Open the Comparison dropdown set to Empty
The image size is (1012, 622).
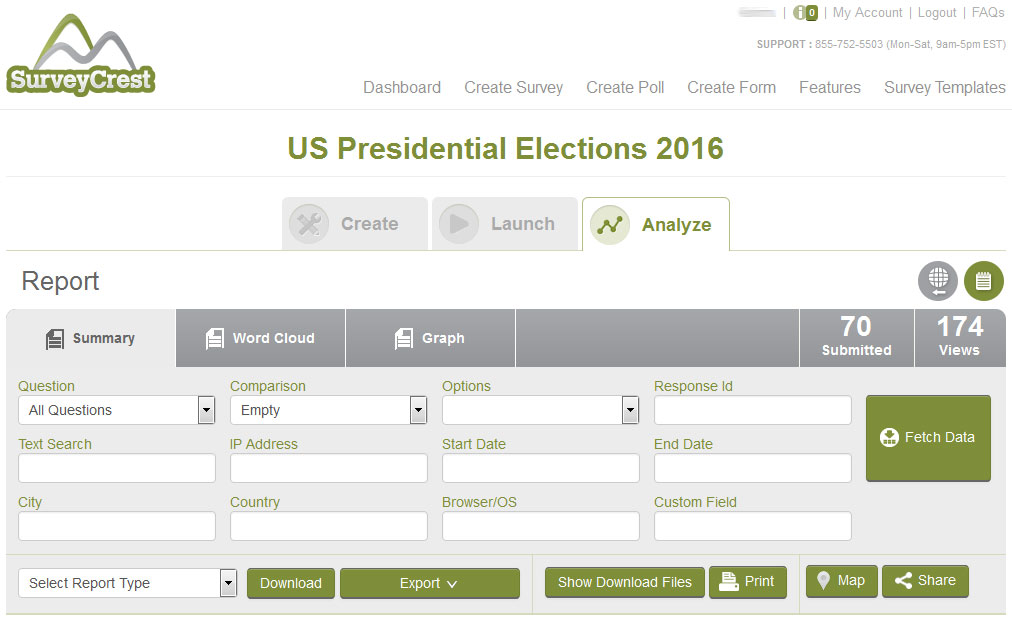[x=329, y=410]
